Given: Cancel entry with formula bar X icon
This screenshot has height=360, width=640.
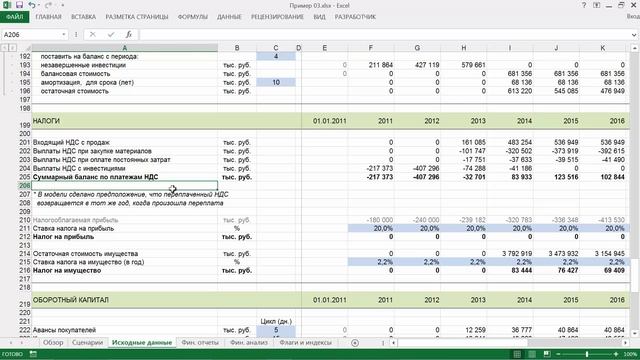Looking at the screenshot, I should pyautogui.click(x=93, y=35).
